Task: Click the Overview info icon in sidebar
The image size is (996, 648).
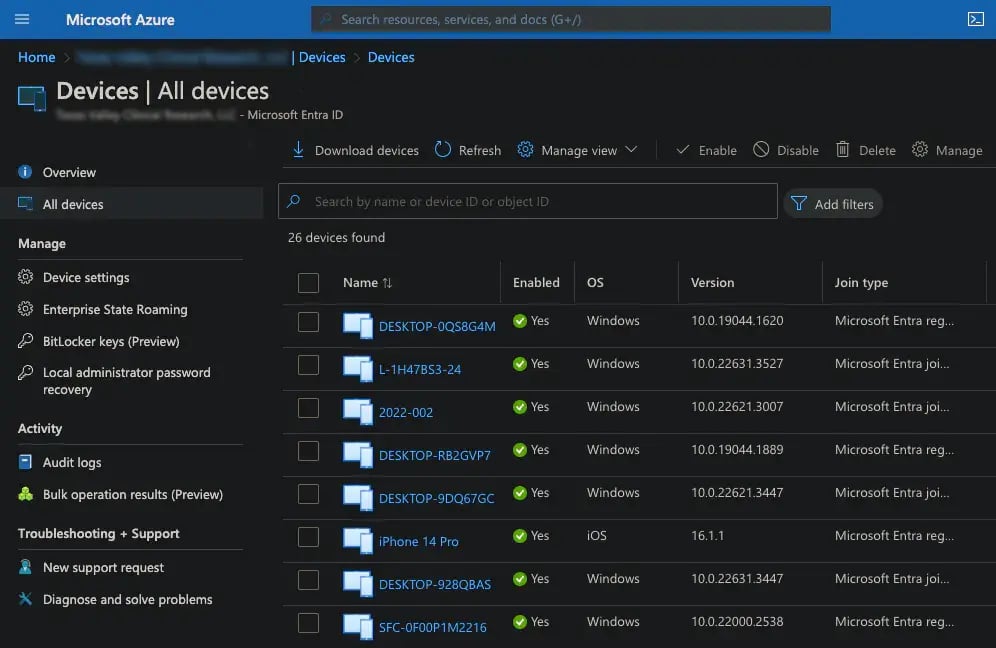Action: point(25,172)
